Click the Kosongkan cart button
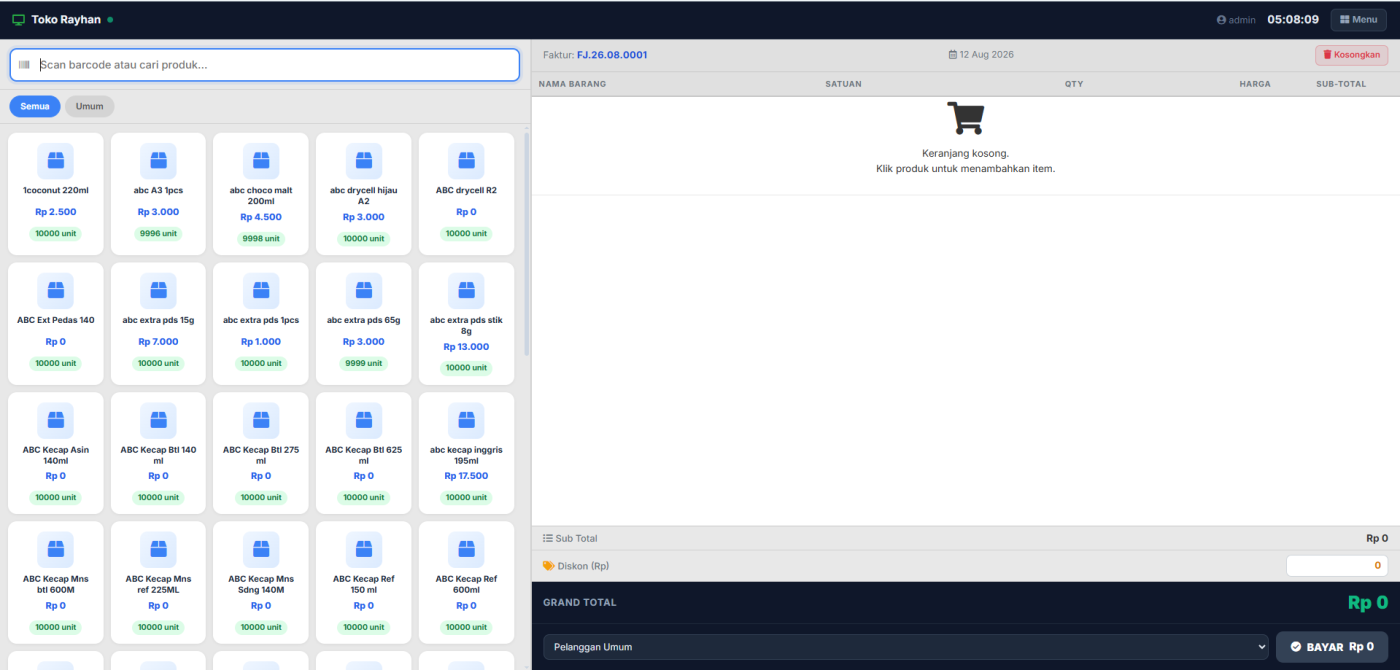Viewport: 1400px width, 670px height. [x=1351, y=55]
